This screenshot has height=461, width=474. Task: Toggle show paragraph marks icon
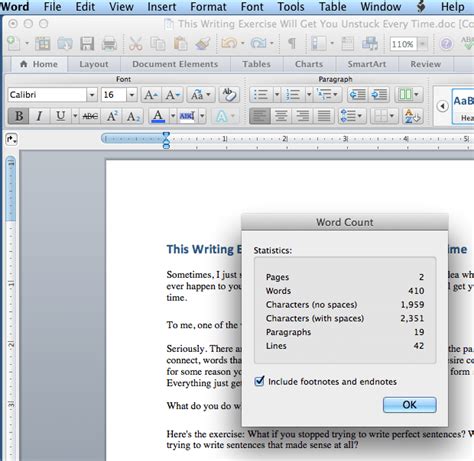click(x=292, y=43)
